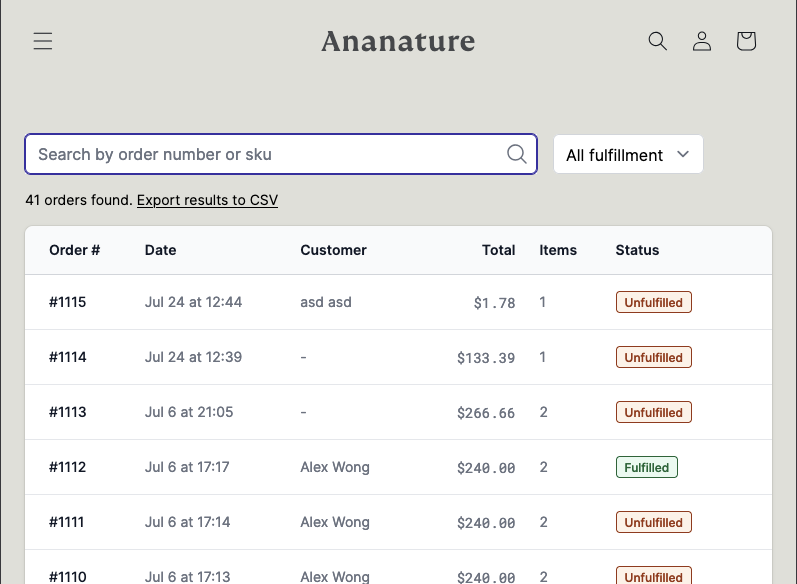Click the magnifier inside order search box

[516, 154]
